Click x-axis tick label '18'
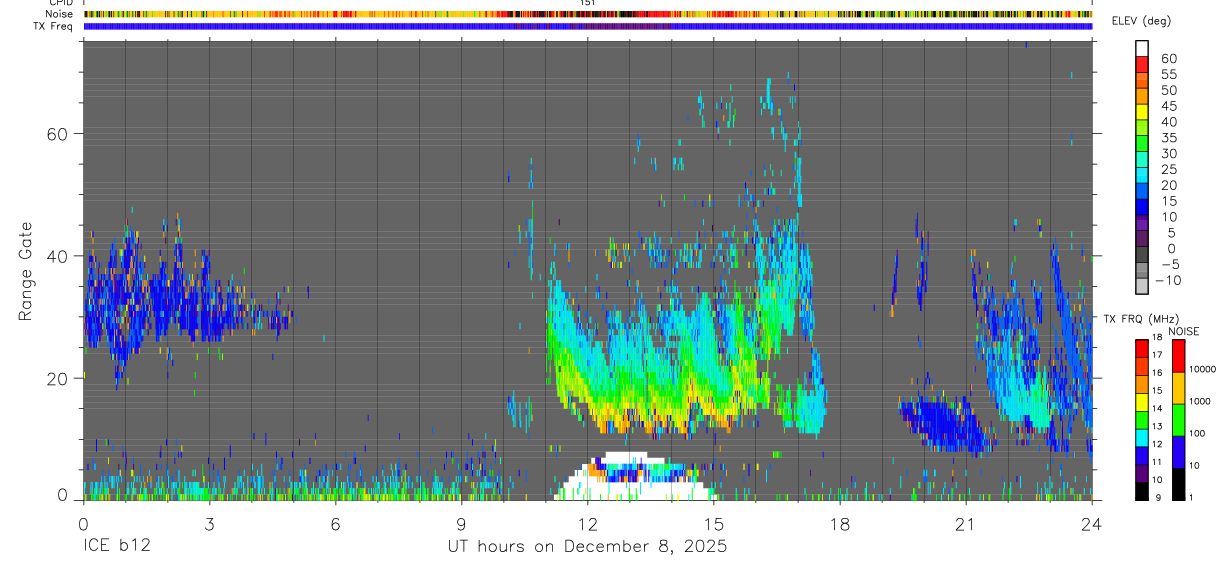The image size is (1228, 567). point(839,523)
